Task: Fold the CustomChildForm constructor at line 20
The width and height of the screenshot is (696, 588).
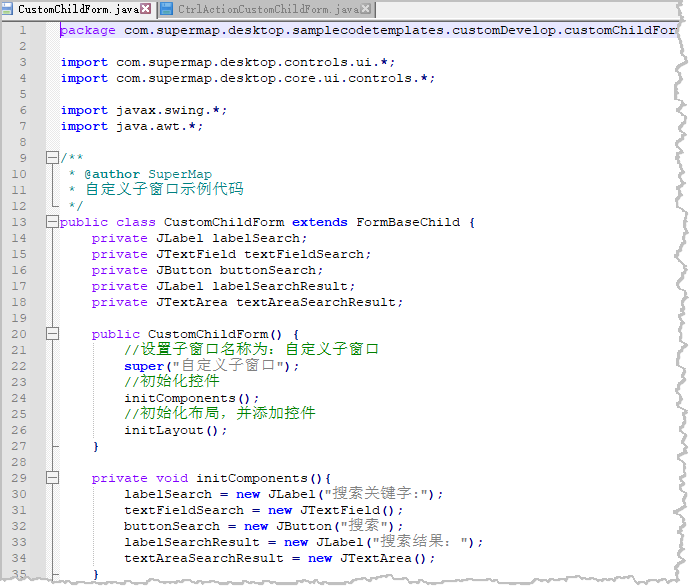Action: 52,334
